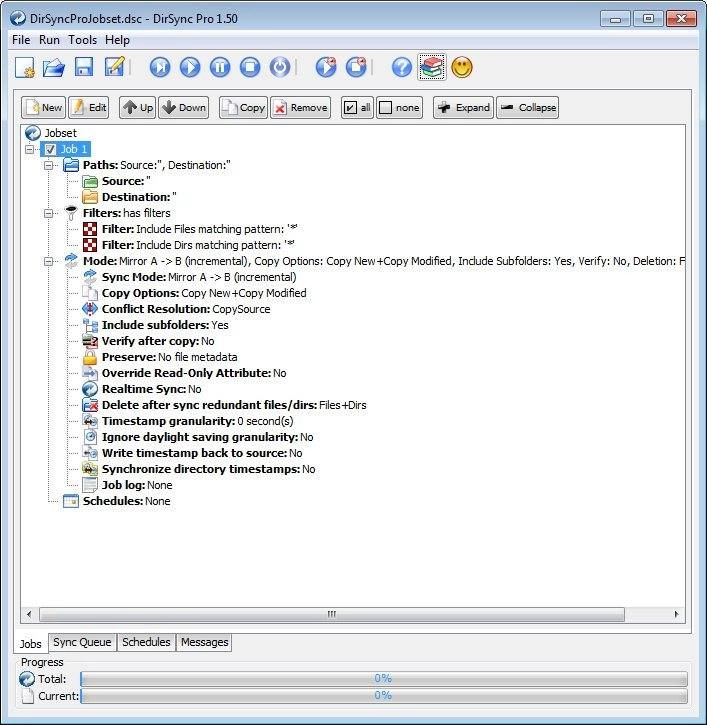This screenshot has height=725, width=707.
Task: Click the play icon with red badge
Action: point(326,68)
